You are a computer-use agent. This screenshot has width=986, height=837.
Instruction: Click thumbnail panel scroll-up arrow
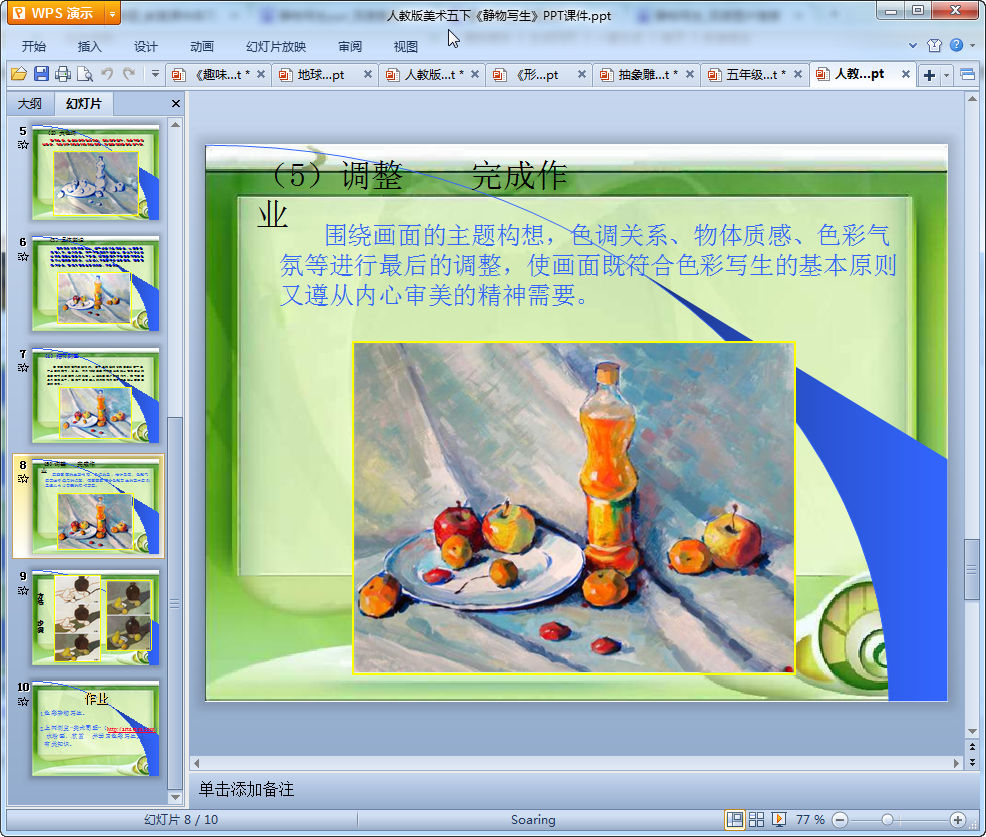coord(175,125)
